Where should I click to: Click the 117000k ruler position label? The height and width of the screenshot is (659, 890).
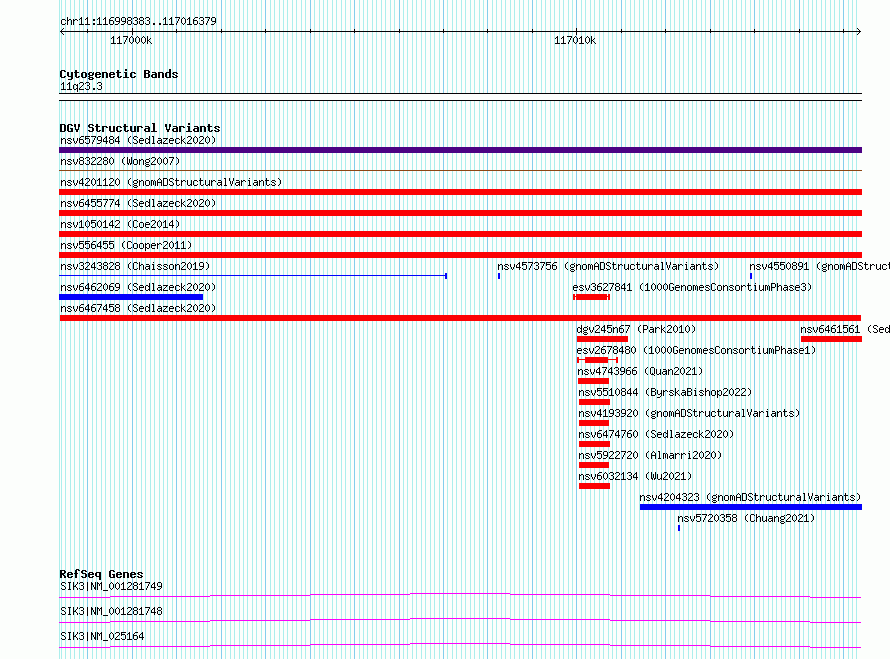point(131,40)
